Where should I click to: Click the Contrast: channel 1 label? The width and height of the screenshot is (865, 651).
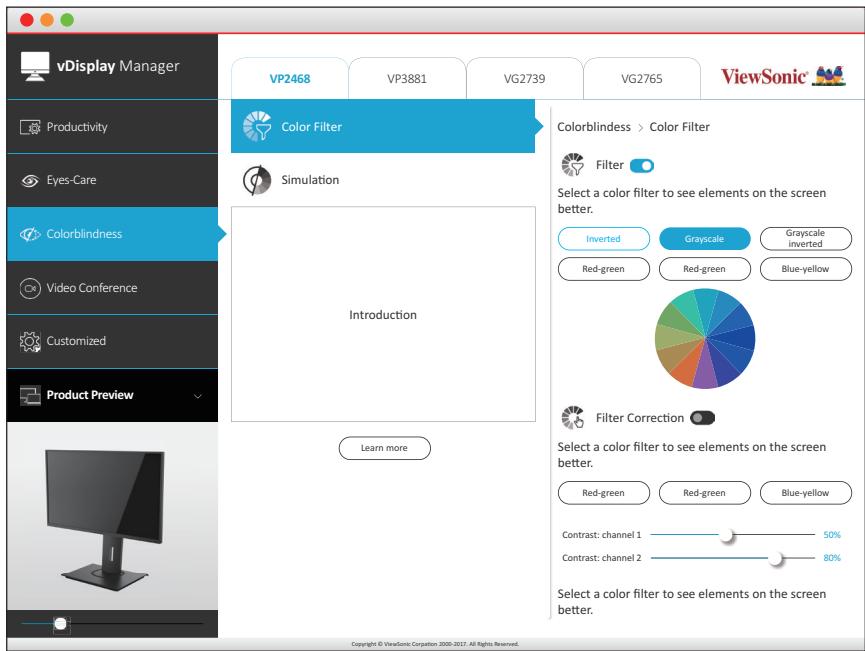point(601,535)
